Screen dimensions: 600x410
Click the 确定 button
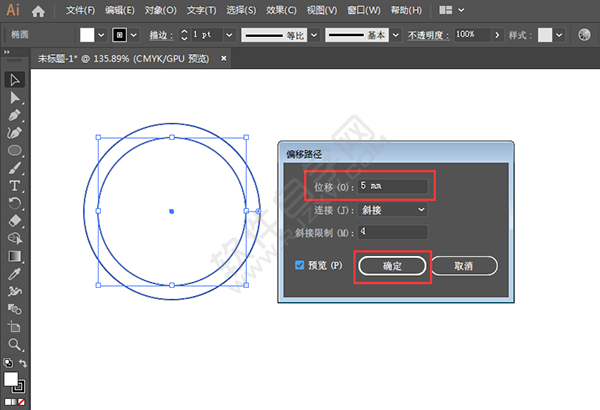click(x=392, y=266)
